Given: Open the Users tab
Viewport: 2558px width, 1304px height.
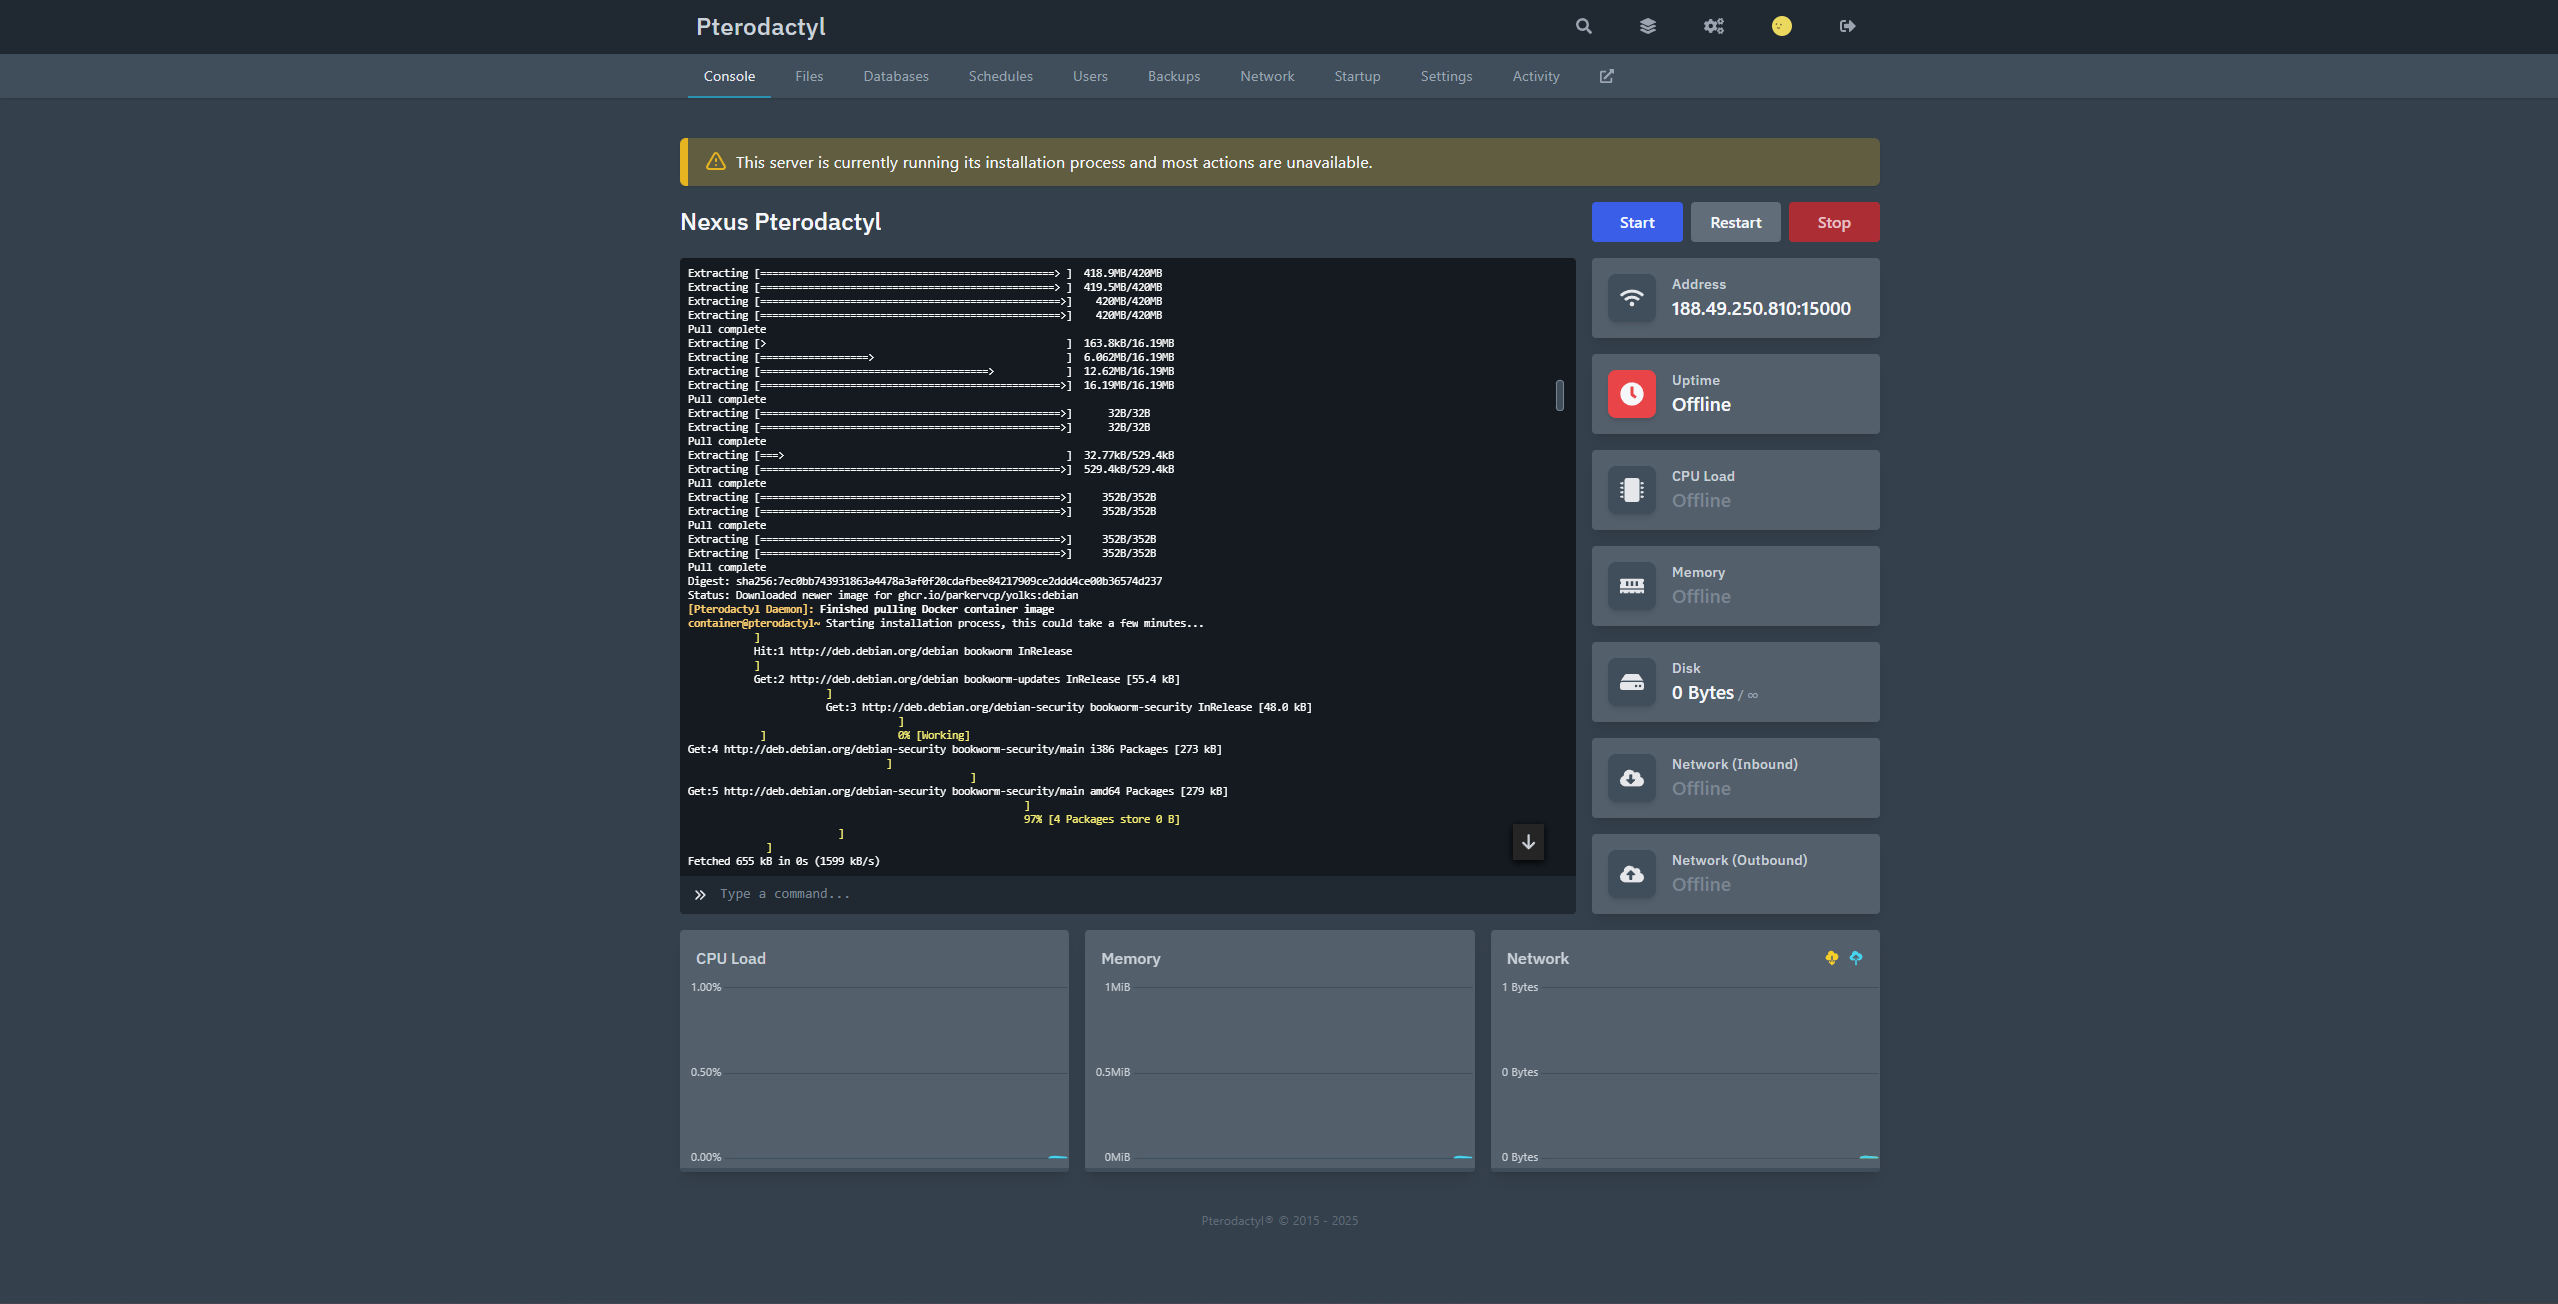Looking at the screenshot, I should pyautogui.click(x=1090, y=76).
